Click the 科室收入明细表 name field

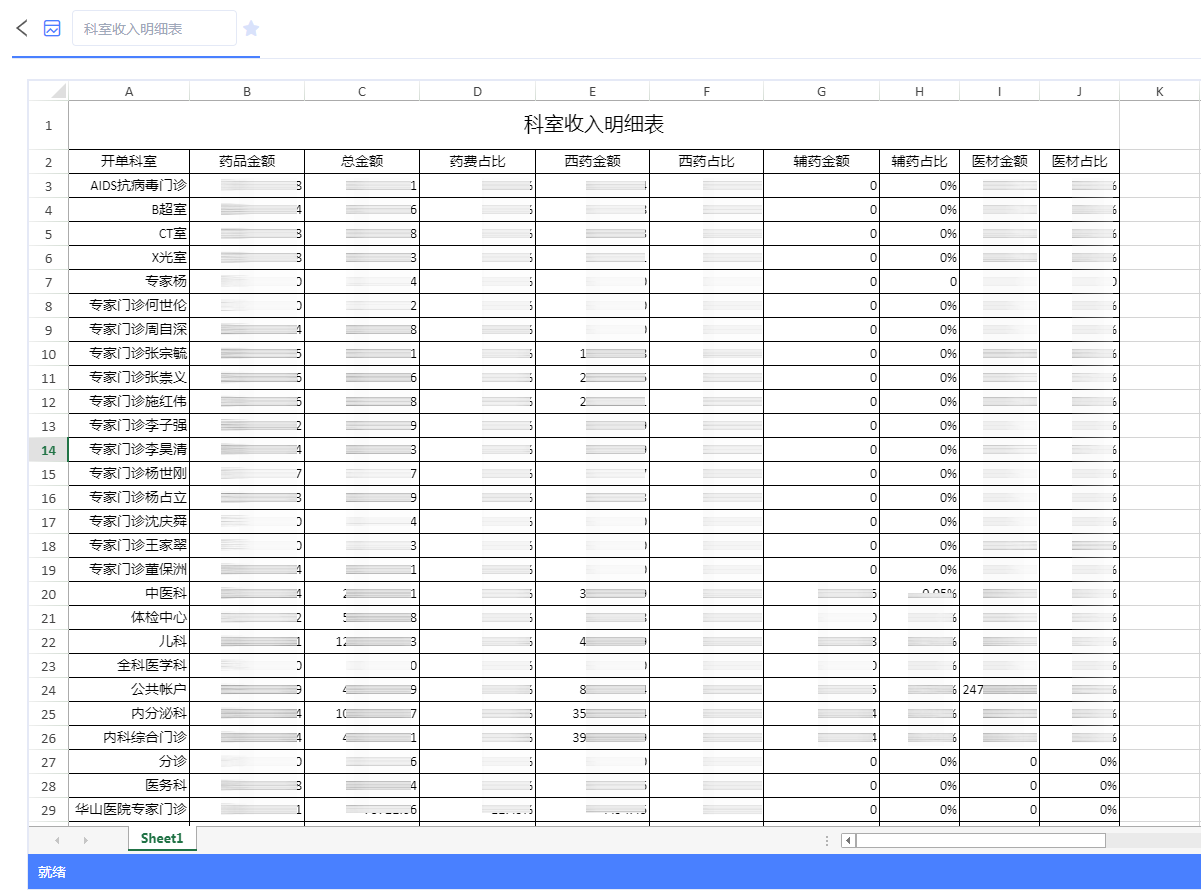[154, 28]
